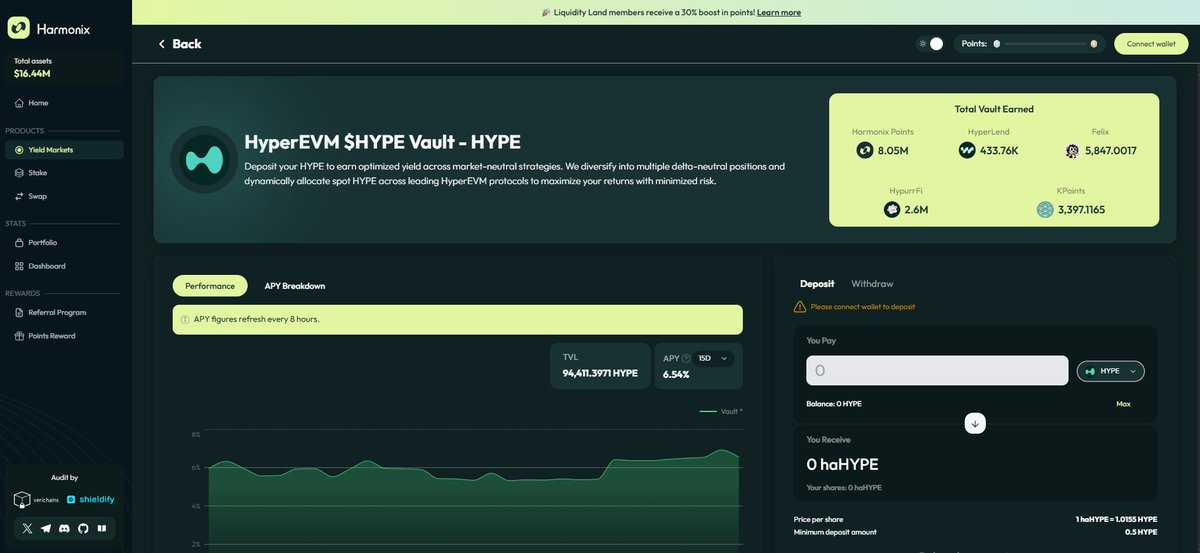The image size is (1200, 553).
Task: Click the 3,397.1165 KPoints value
Action: pyautogui.click(x=1082, y=210)
